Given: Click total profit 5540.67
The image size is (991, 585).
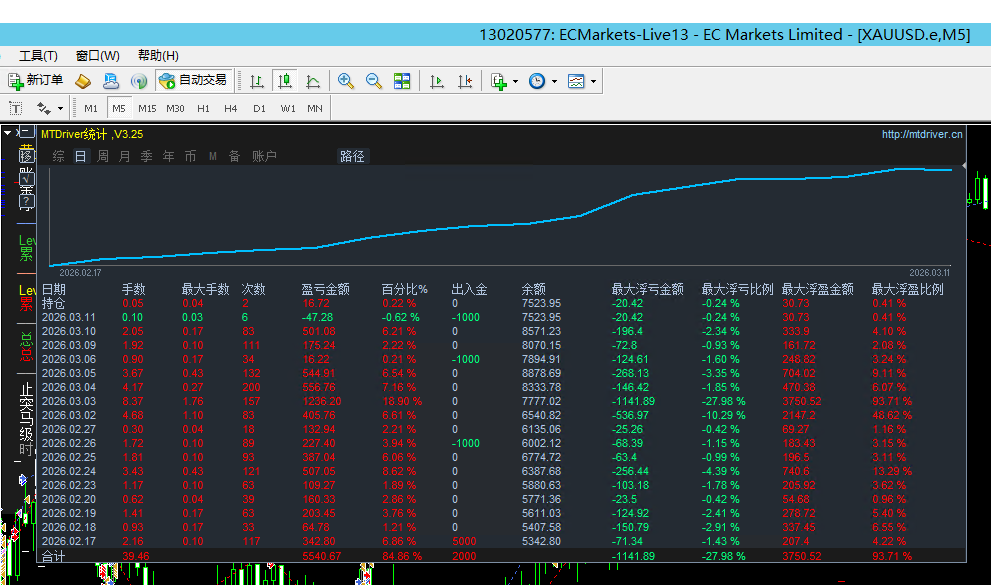Looking at the screenshot, I should pyautogui.click(x=322, y=556).
